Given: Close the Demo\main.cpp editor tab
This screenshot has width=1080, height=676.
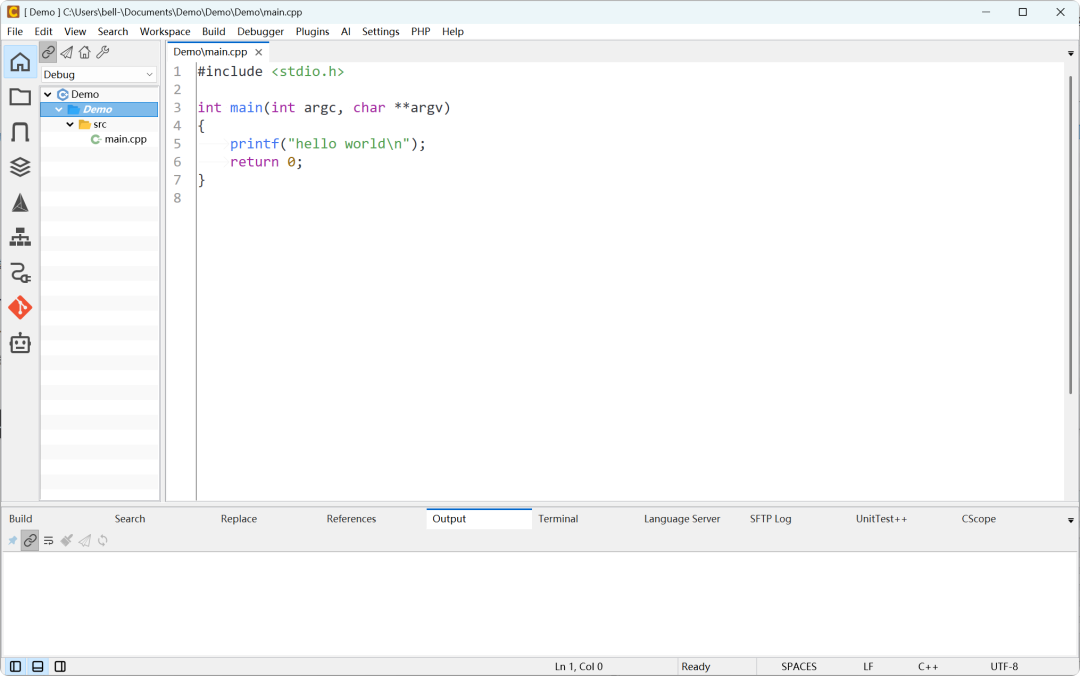Looking at the screenshot, I should coord(258,52).
